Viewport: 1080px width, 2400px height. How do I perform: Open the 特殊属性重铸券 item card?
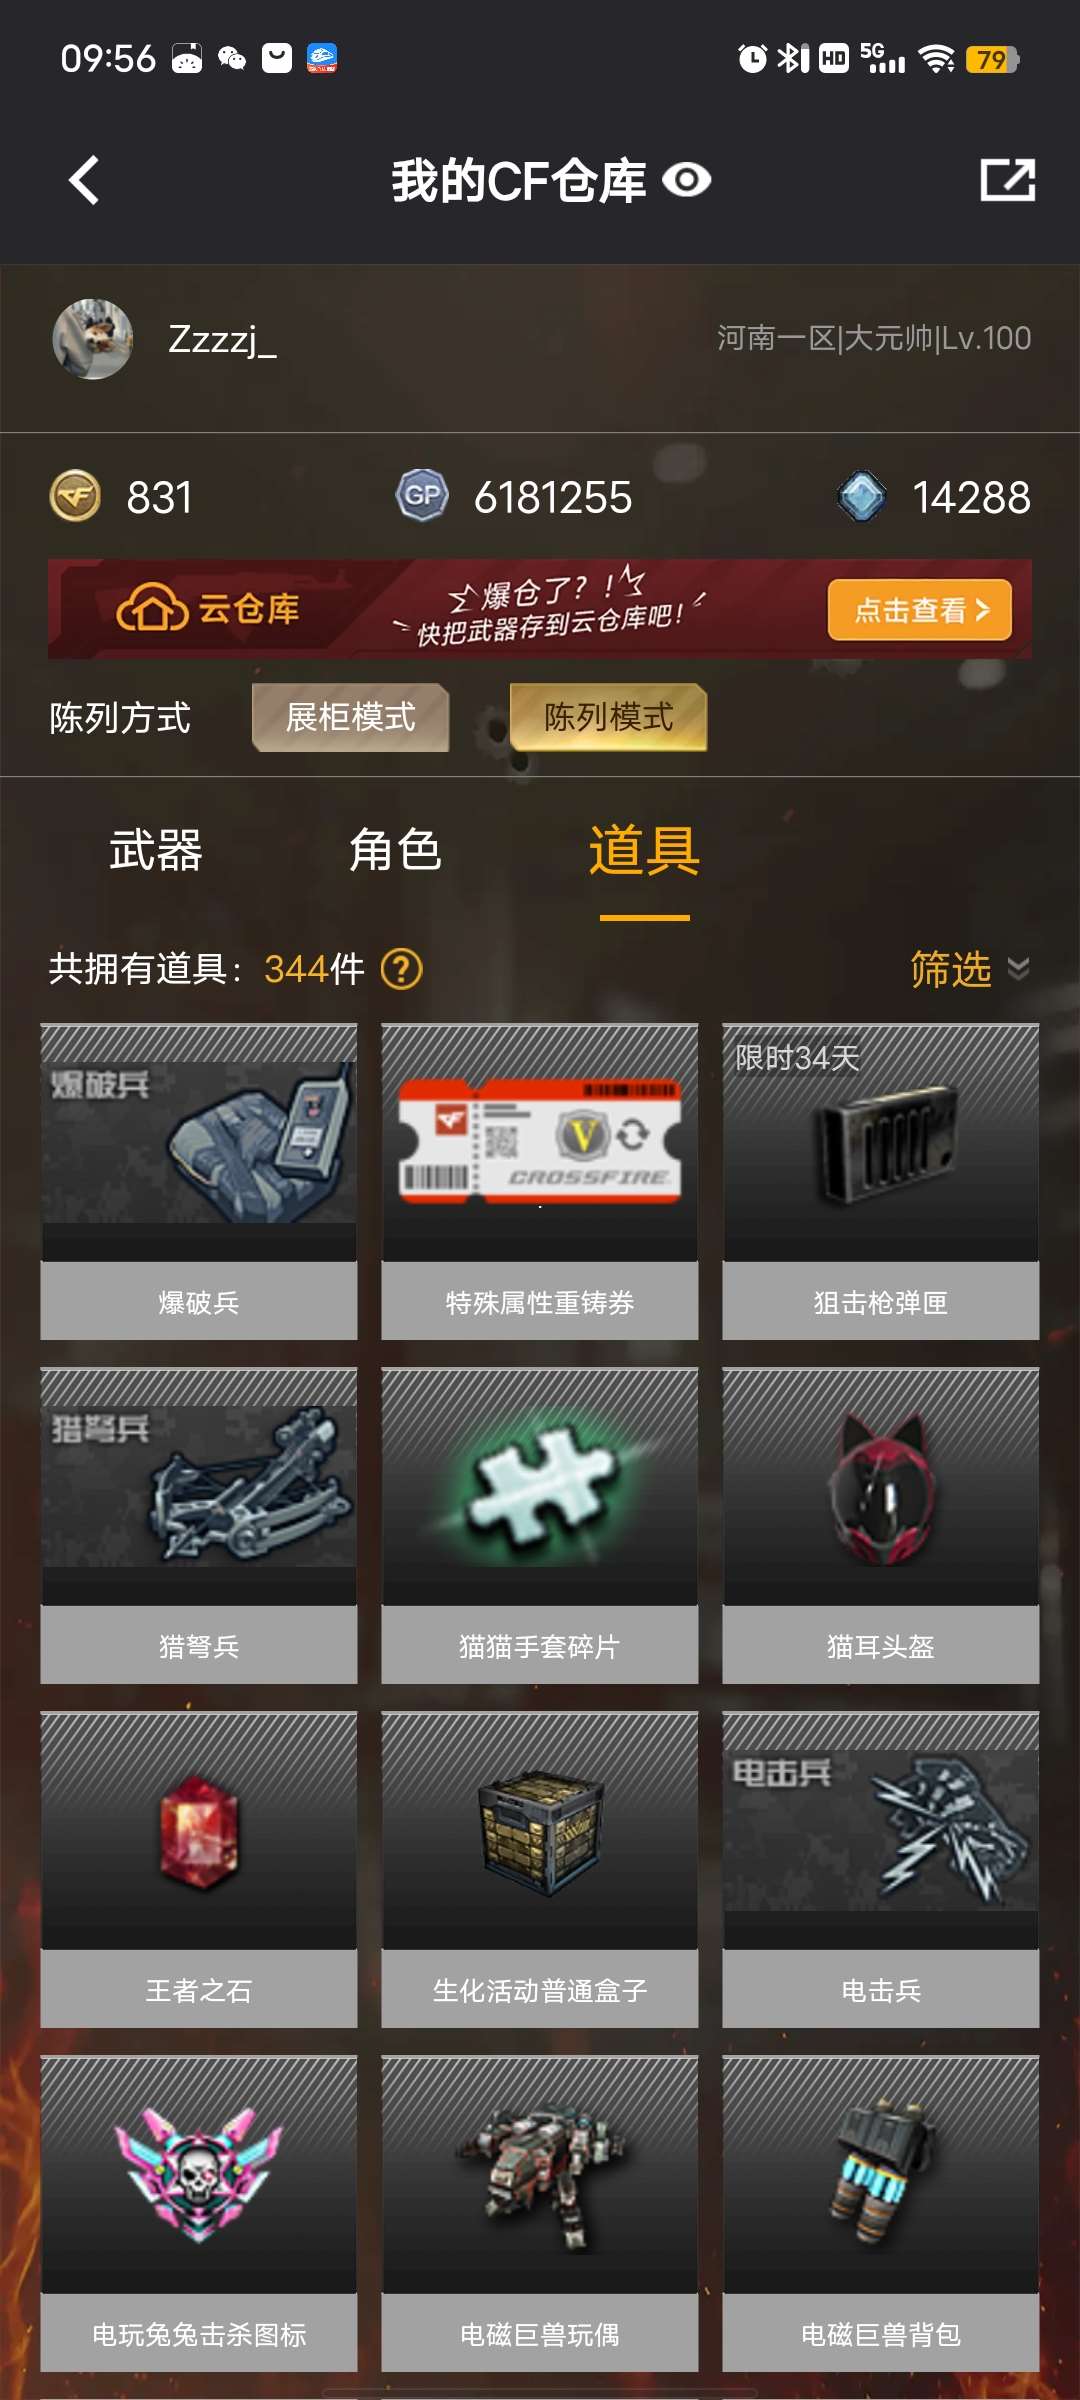[540, 1182]
